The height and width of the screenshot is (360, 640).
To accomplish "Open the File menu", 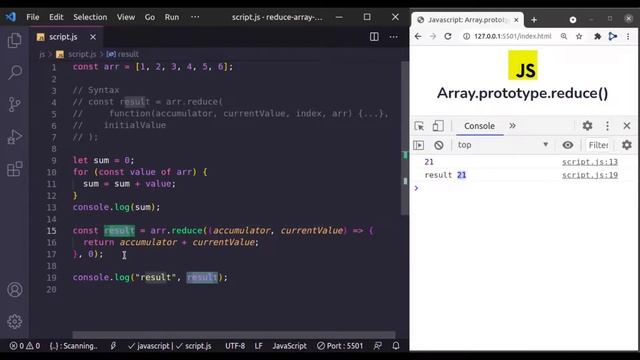I will coord(33,17).
